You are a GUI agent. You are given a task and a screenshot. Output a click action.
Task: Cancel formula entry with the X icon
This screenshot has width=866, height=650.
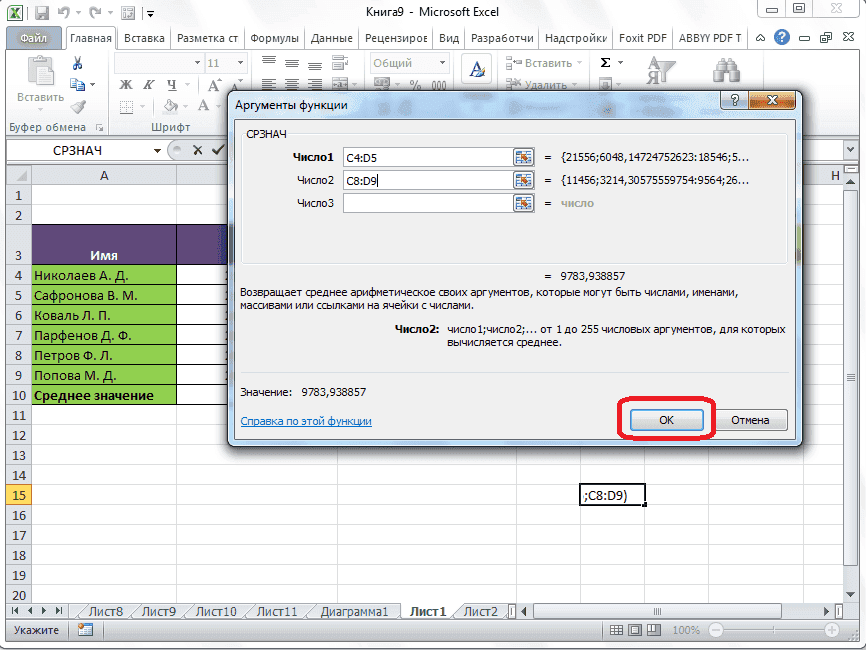pos(198,150)
